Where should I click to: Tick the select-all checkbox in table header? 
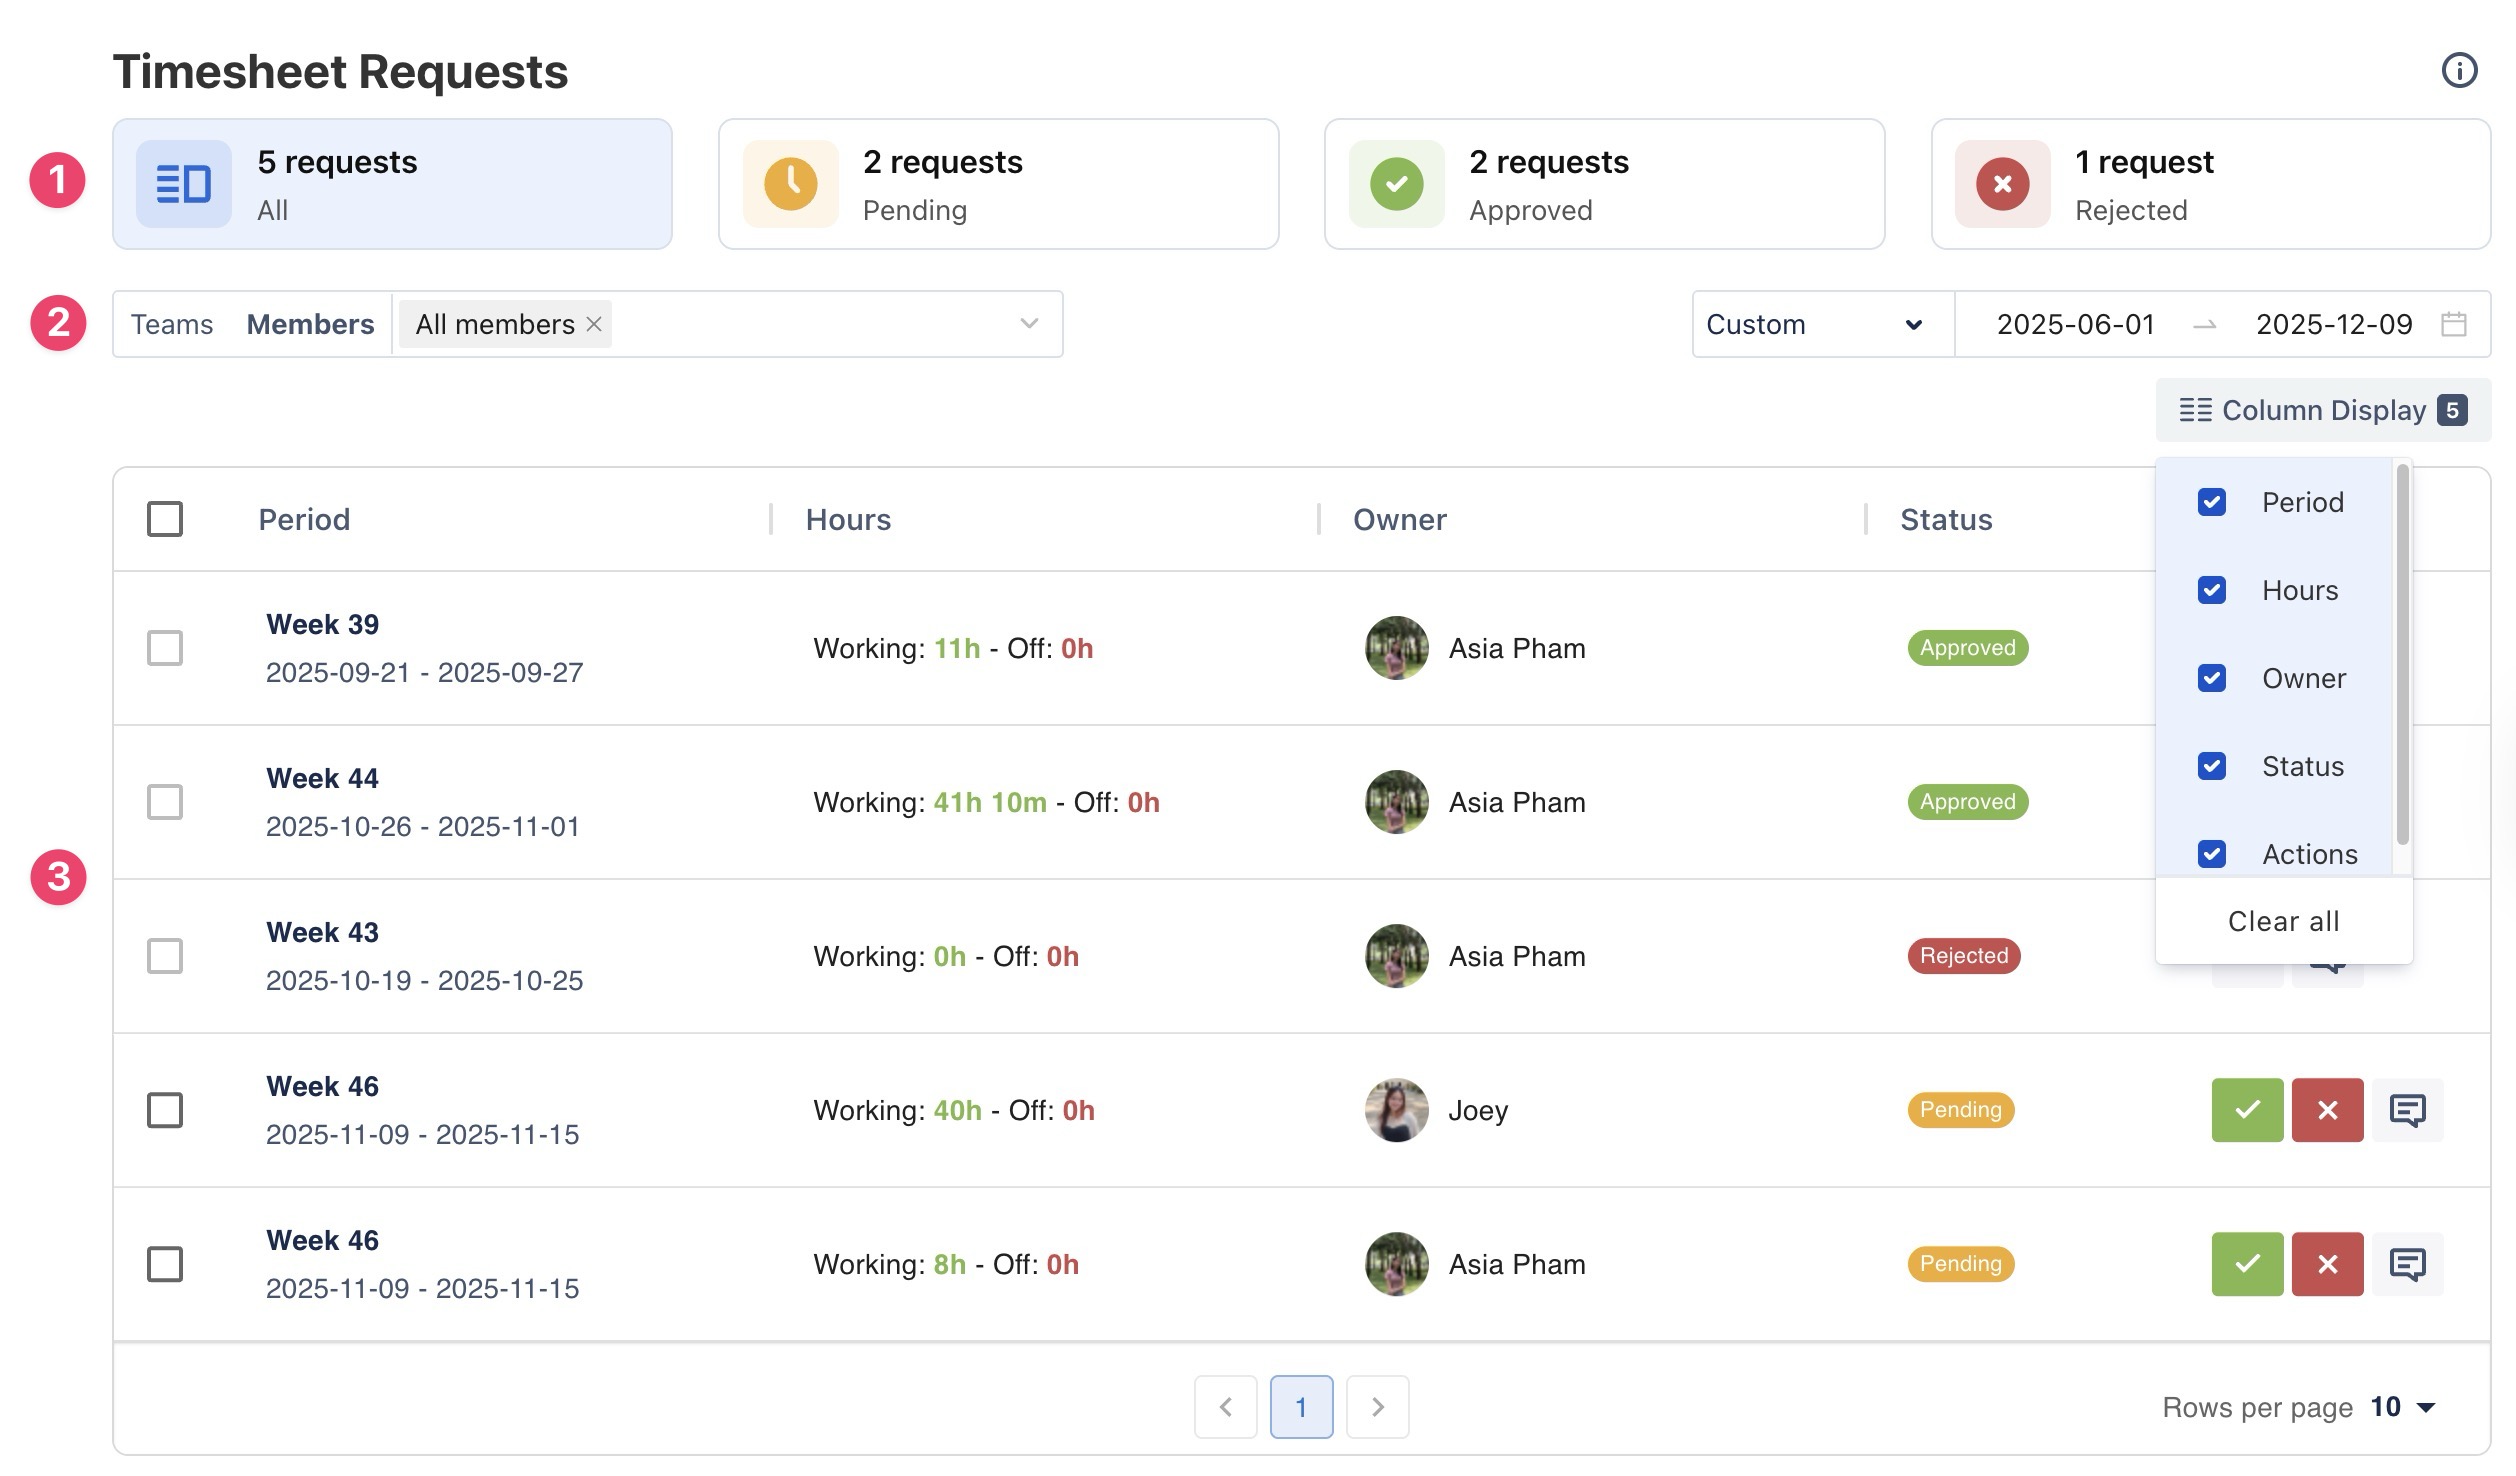point(165,519)
